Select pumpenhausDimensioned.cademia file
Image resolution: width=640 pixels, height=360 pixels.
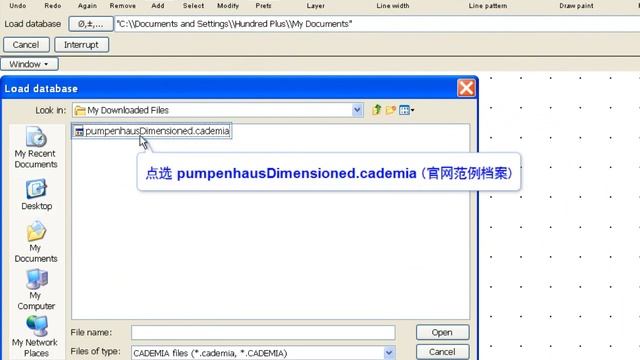point(152,131)
